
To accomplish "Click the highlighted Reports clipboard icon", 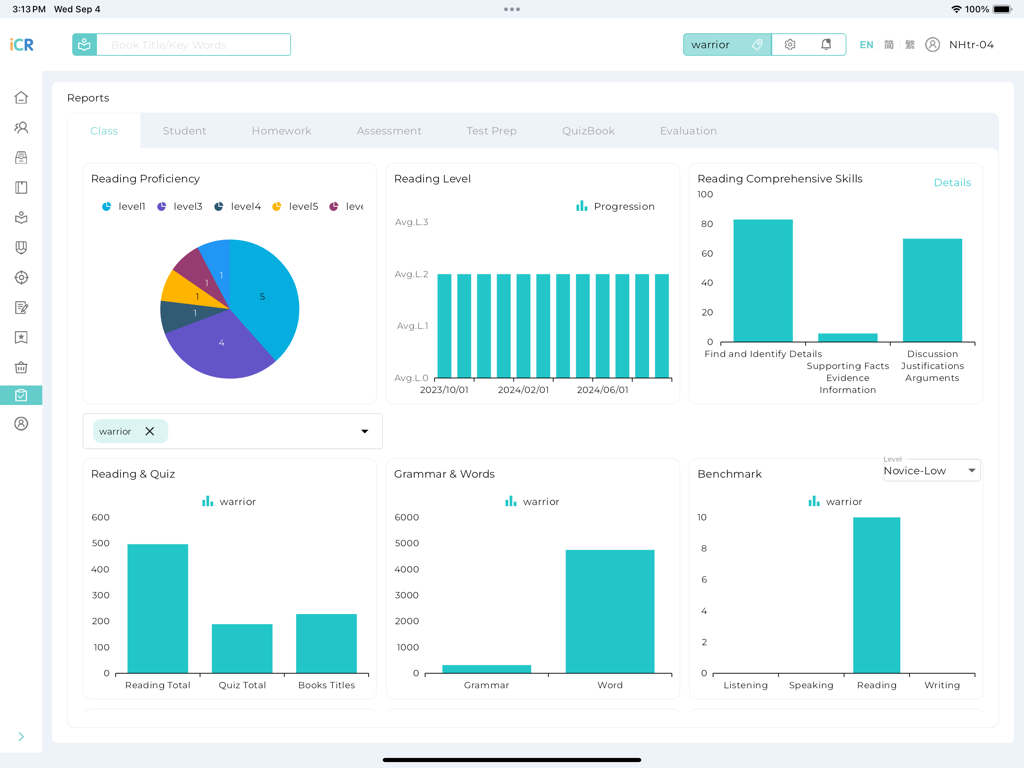I will pyautogui.click(x=20, y=397).
